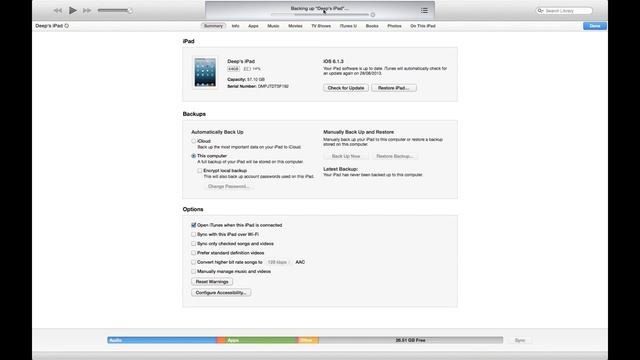Click the Change Password button
Screen dimensions: 640x360
click(x=229, y=187)
